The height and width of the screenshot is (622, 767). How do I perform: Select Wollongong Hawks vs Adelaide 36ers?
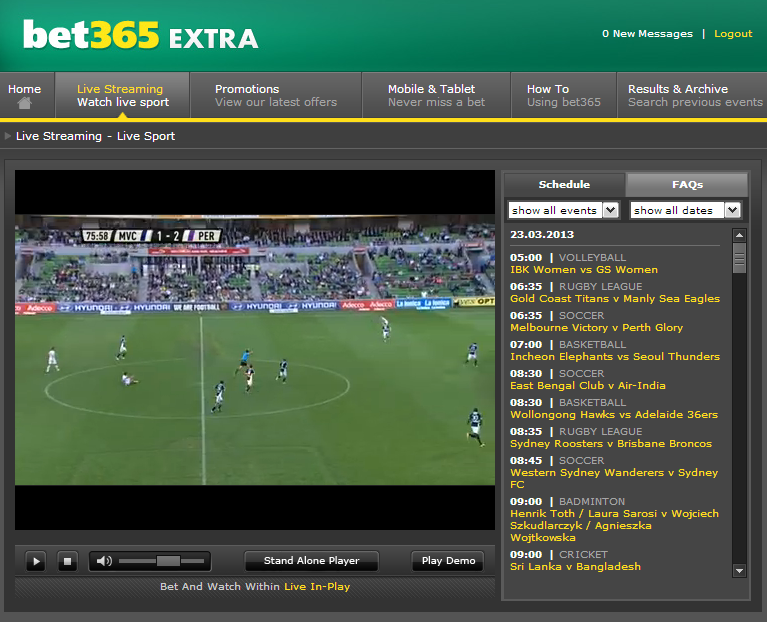pos(614,415)
